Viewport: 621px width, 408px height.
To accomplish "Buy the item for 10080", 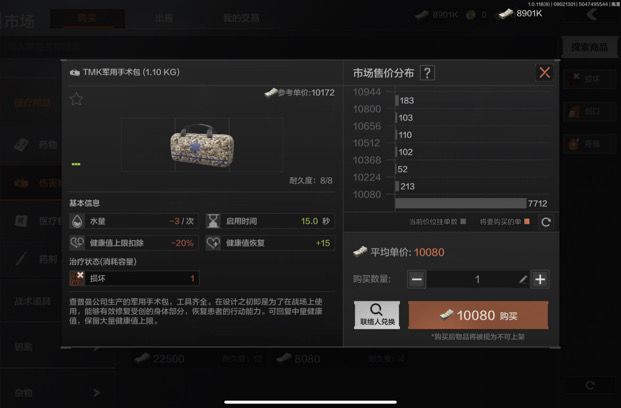I will [478, 315].
